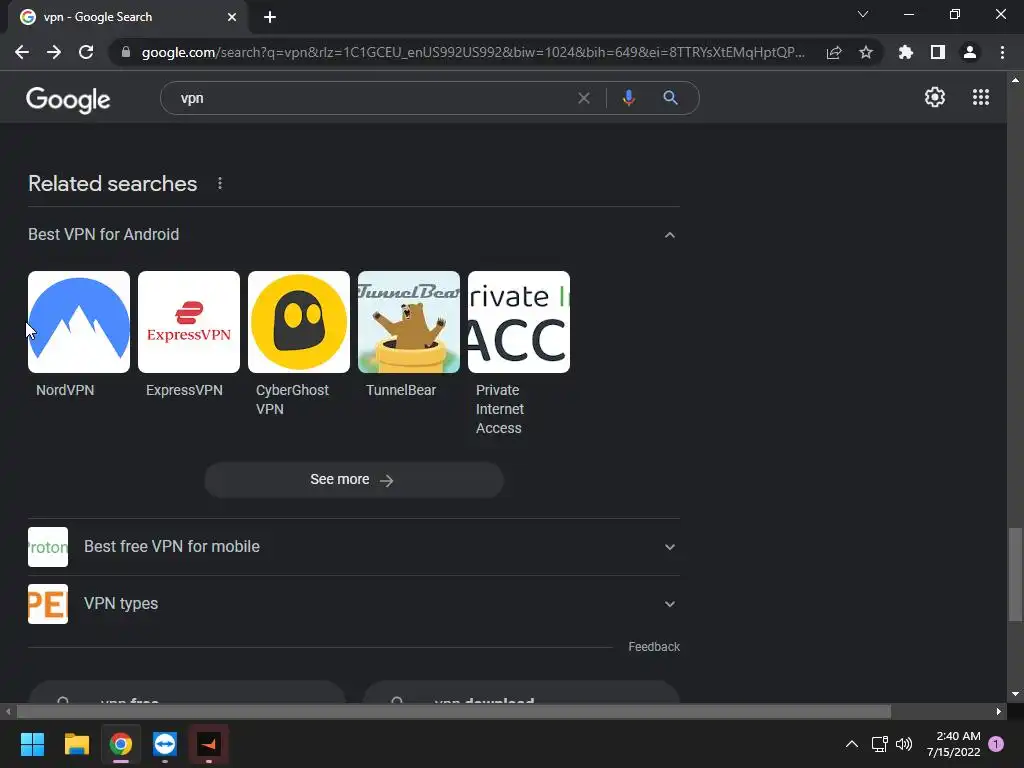
Task: Show hidden system tray icons
Action: (852, 744)
